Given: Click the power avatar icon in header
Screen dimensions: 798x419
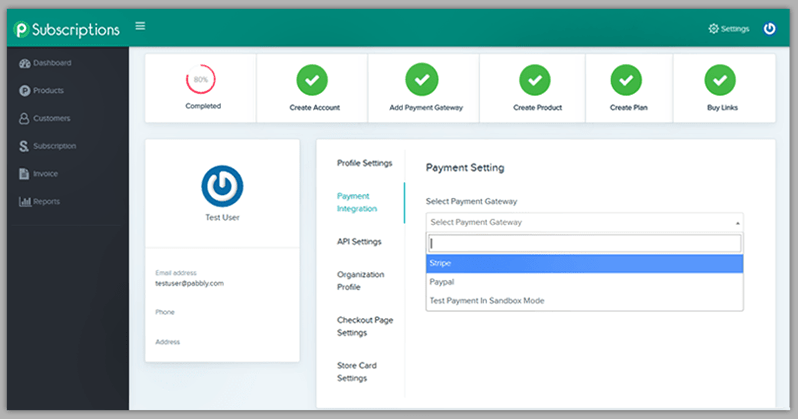Looking at the screenshot, I should (769, 28).
